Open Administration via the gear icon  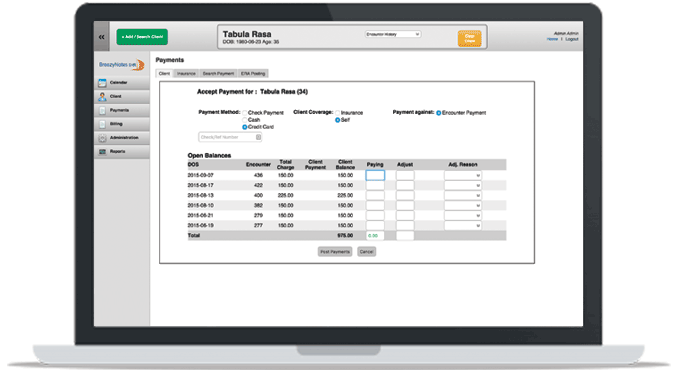tap(102, 138)
